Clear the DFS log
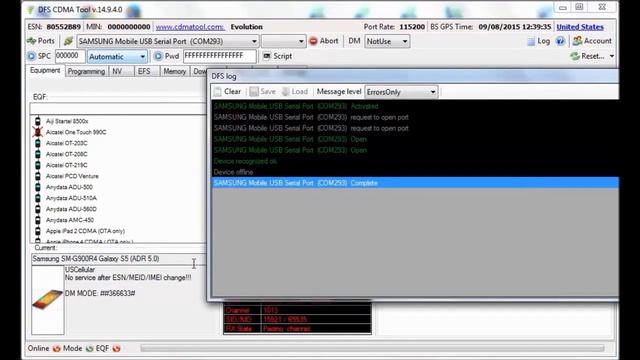 point(228,92)
